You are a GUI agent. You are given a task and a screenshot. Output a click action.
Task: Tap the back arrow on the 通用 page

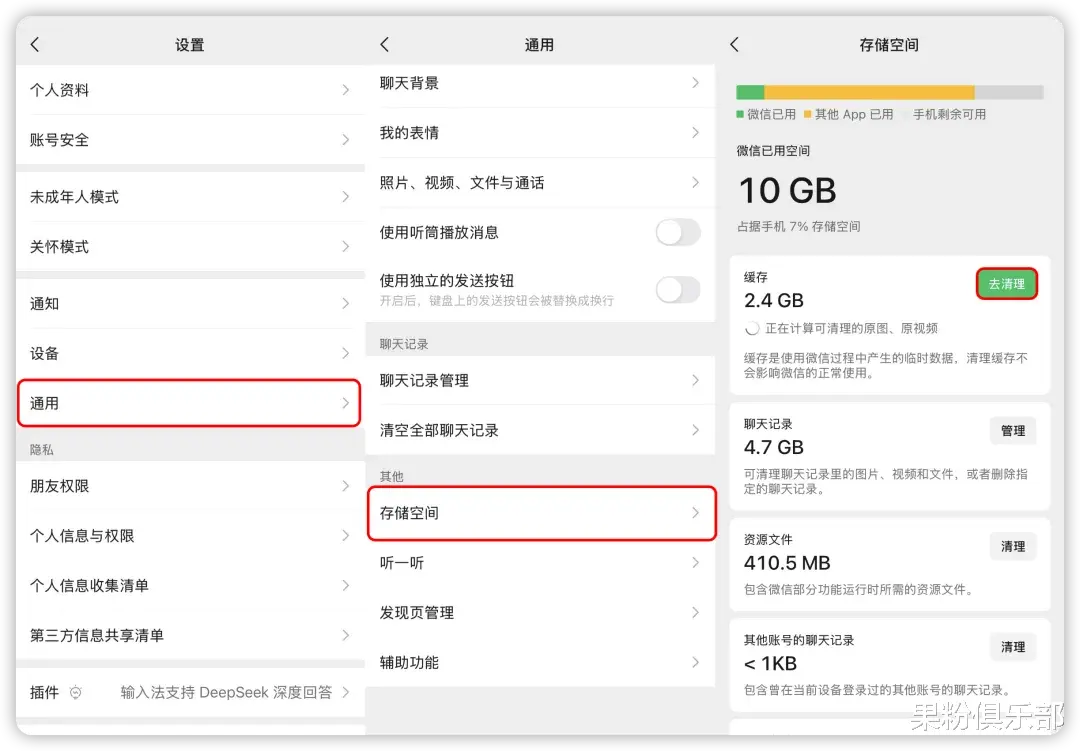click(x=385, y=44)
